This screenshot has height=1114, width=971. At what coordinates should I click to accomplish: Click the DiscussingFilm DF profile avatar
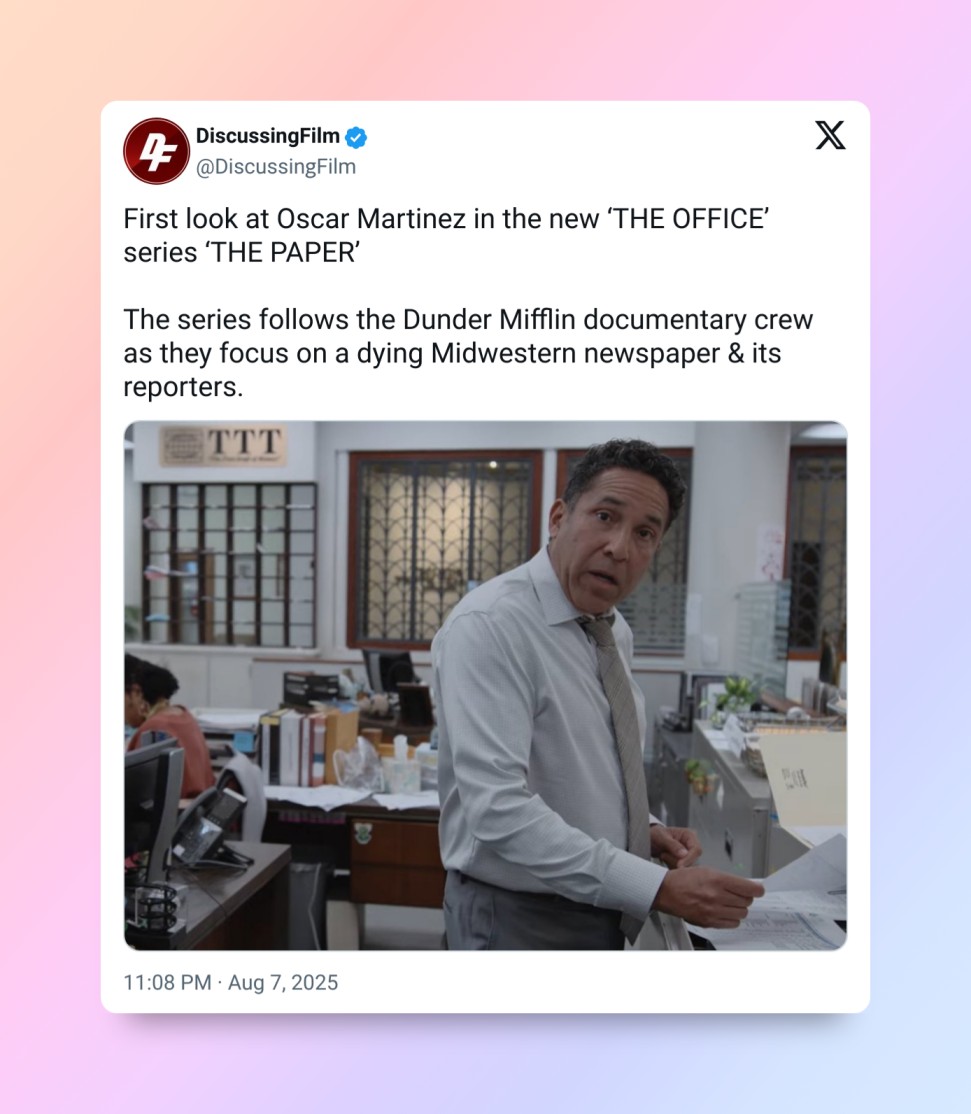pyautogui.click(x=156, y=151)
